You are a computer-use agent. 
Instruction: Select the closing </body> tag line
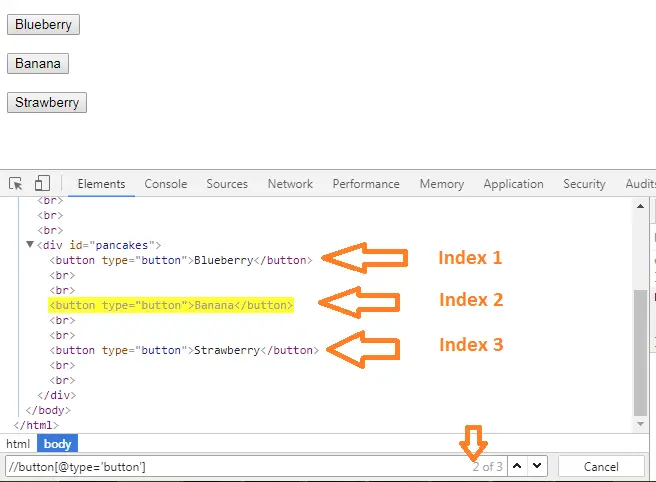(x=48, y=410)
